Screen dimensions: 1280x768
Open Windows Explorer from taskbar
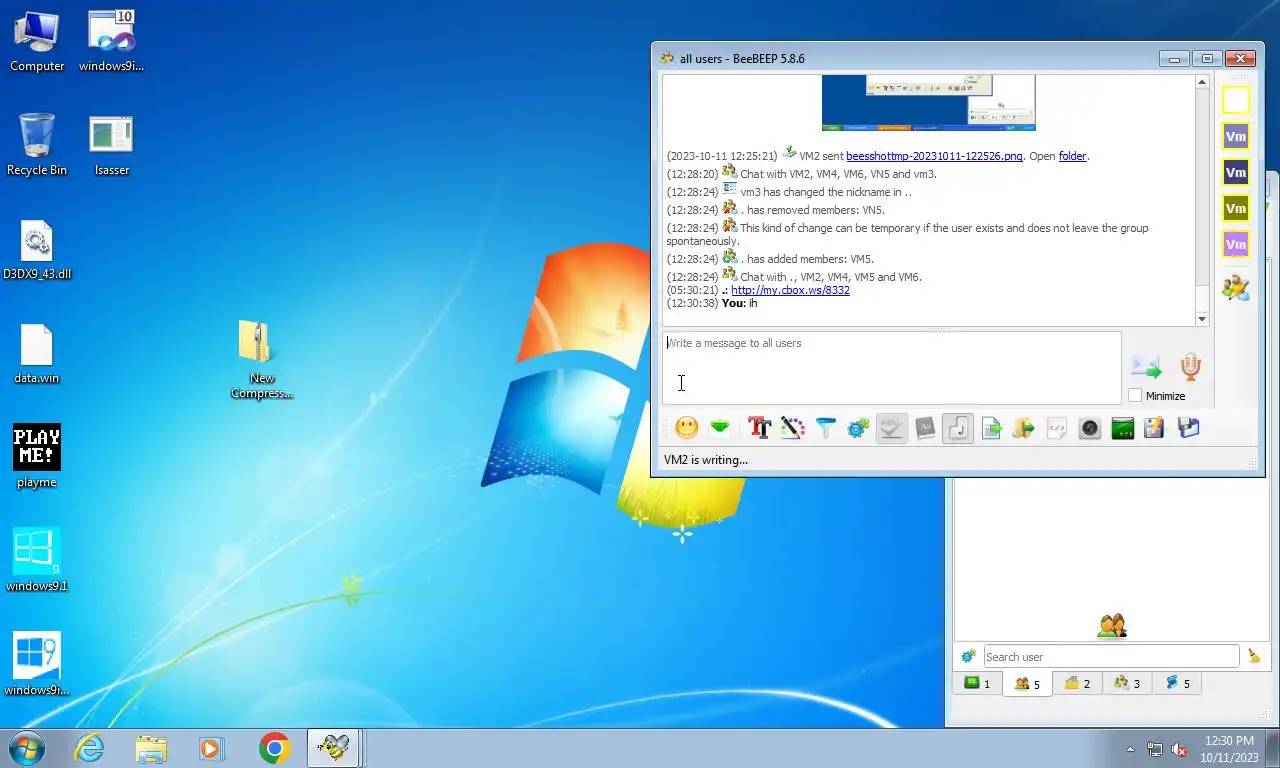(151, 748)
